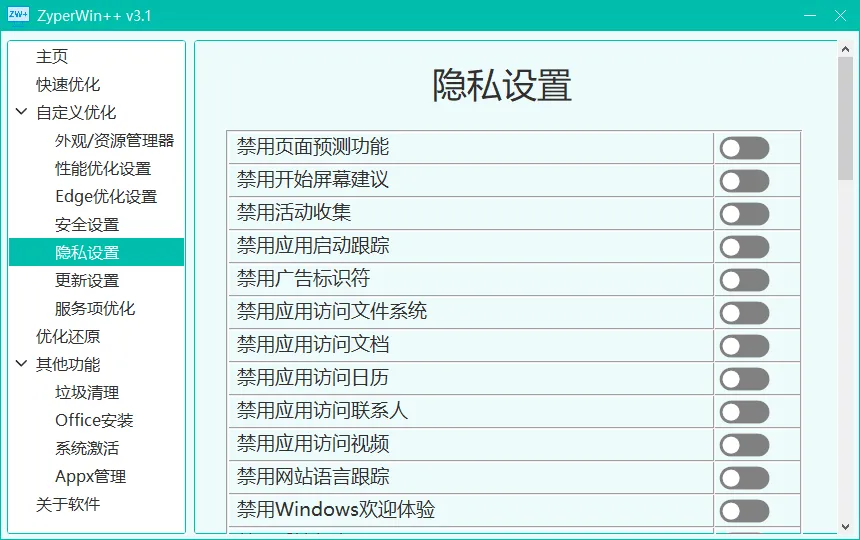Image resolution: width=860 pixels, height=540 pixels.
Task: Collapse the 自定义优化 tree node arrow
Action: (x=21, y=113)
